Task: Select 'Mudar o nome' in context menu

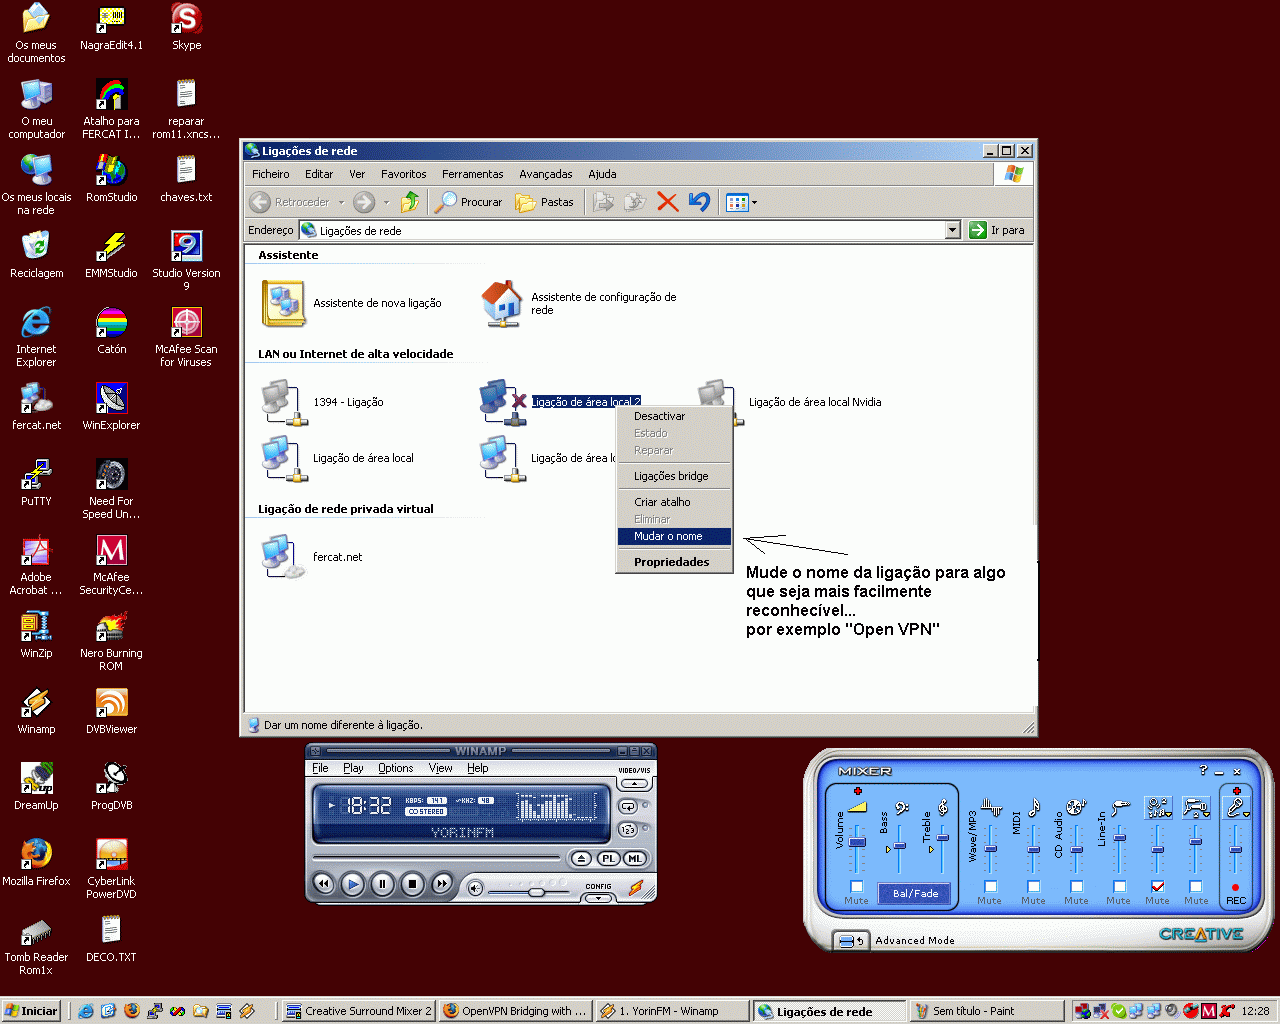Action: [668, 536]
